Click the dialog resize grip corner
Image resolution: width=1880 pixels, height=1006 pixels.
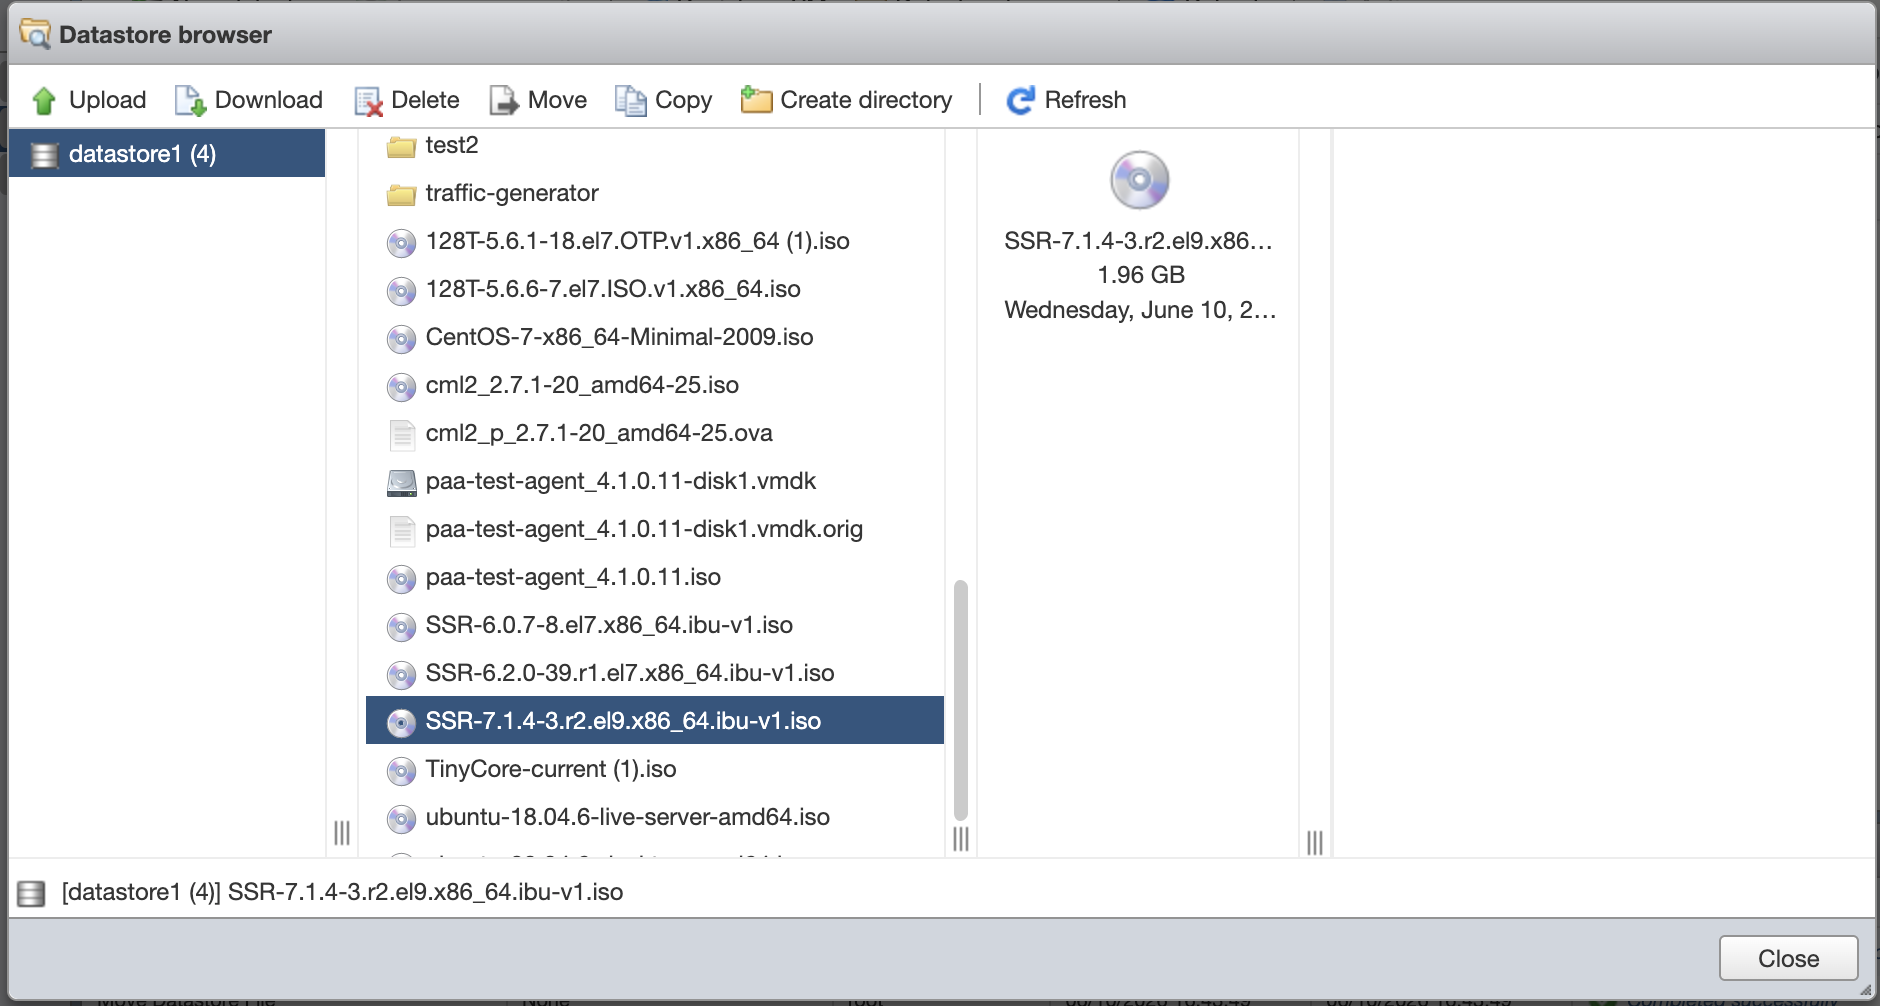[x=1865, y=990]
